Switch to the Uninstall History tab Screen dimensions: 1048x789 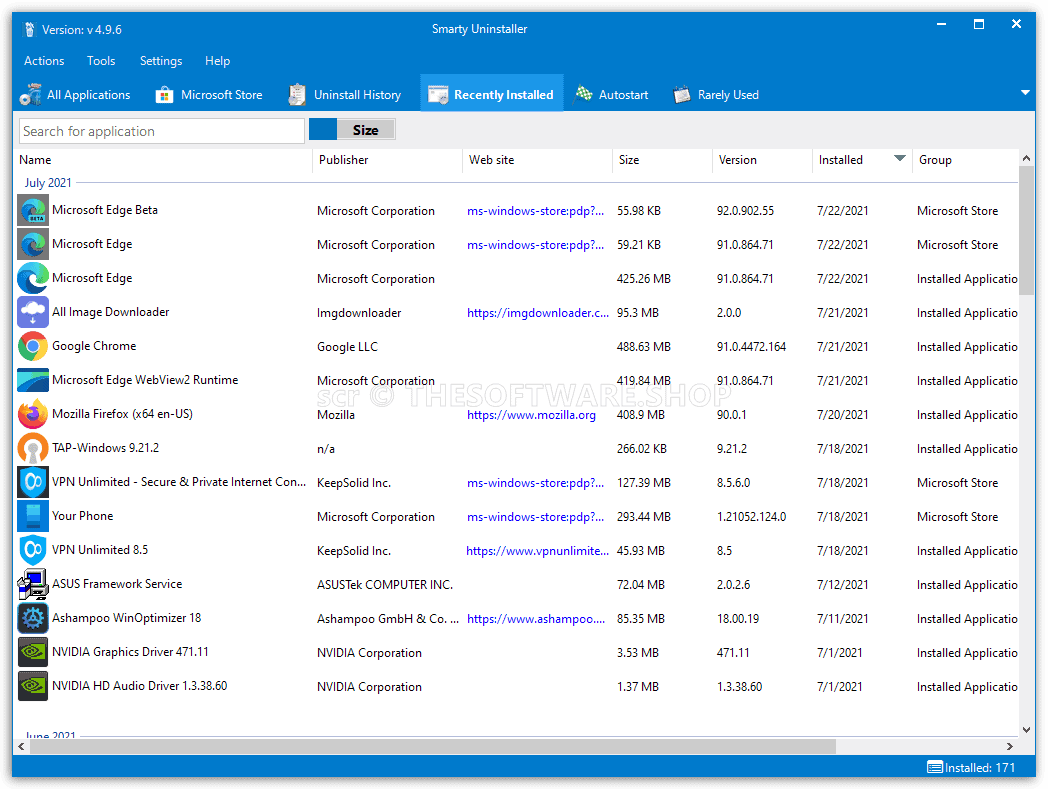tap(345, 95)
